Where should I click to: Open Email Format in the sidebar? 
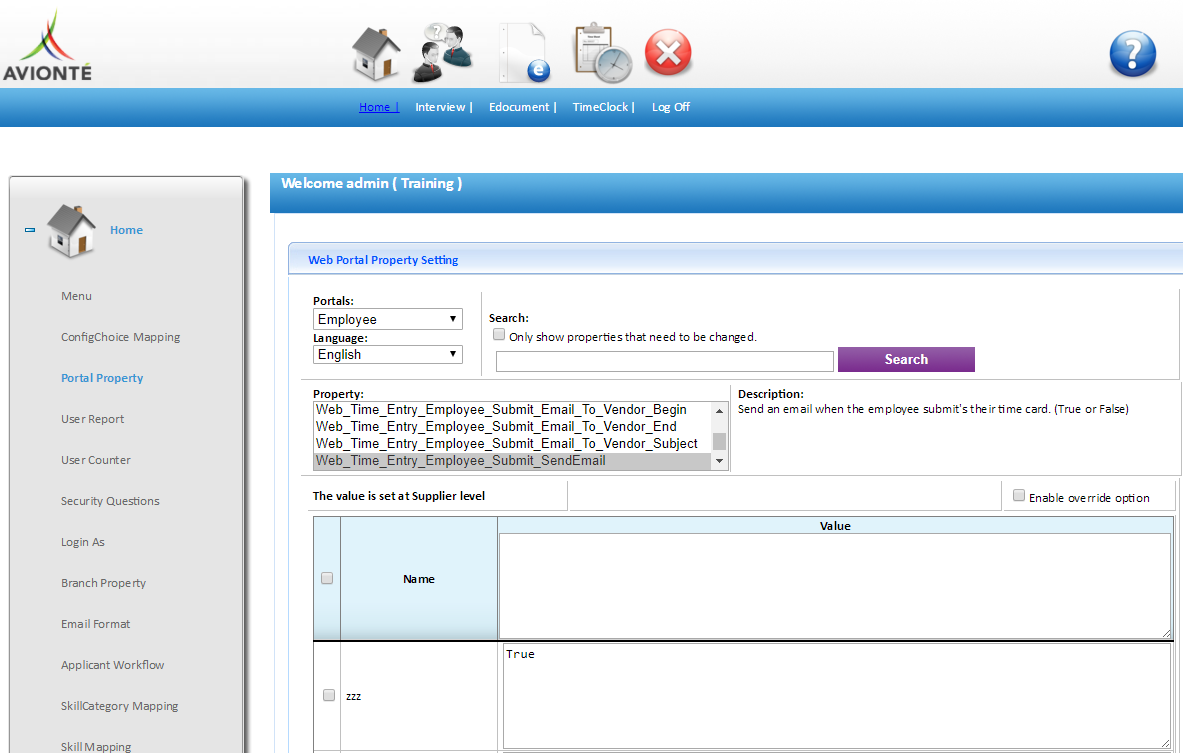point(95,624)
